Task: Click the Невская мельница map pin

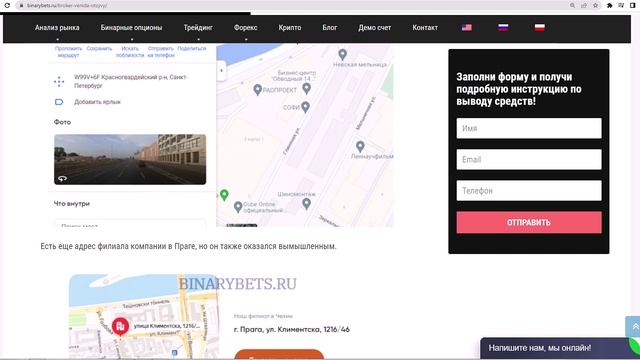Action: (342, 54)
